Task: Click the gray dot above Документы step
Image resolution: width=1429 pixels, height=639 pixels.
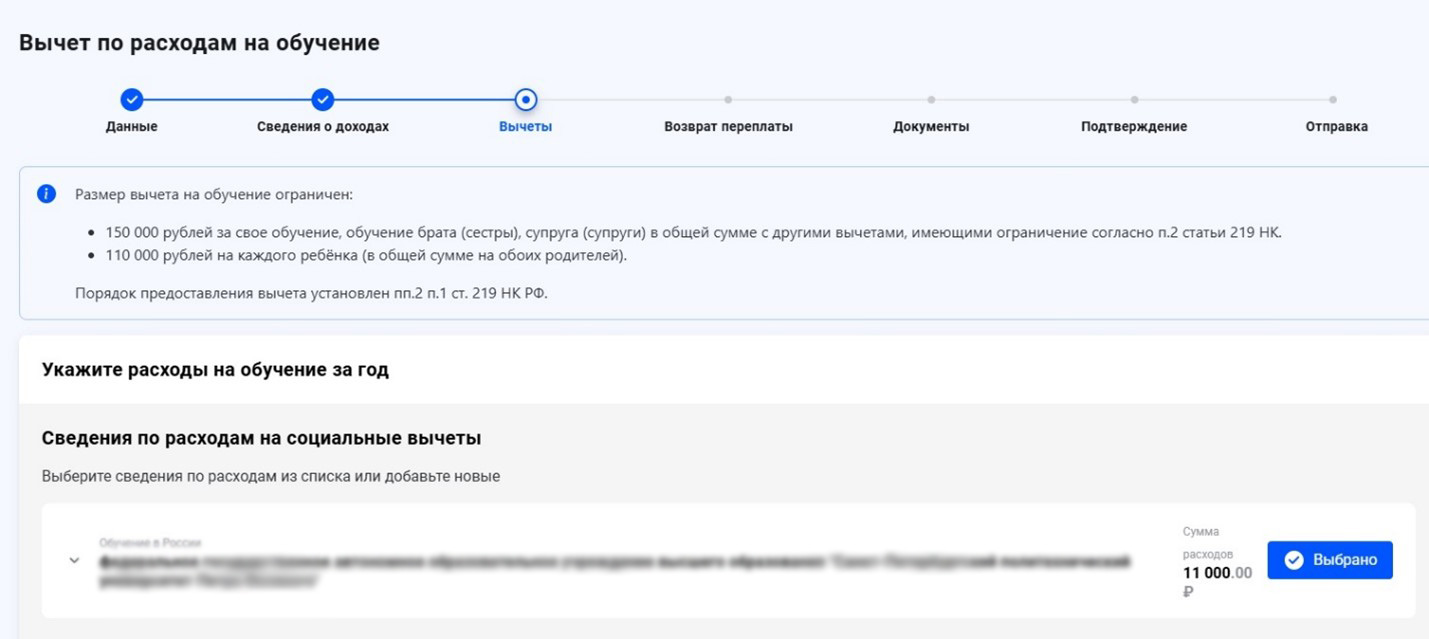Action: pos(931,99)
